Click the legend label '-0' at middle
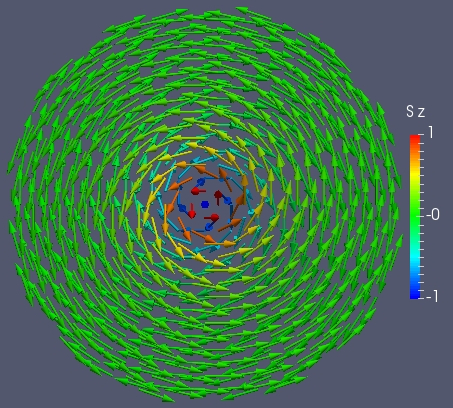This screenshot has width=453, height=408. pos(433,215)
